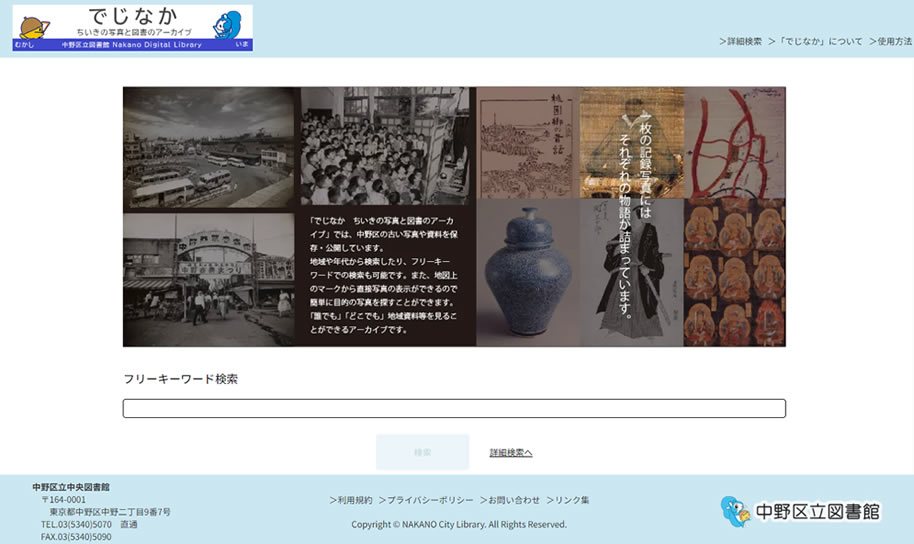
Task: Click the red-lined old map image
Action: click(734, 143)
